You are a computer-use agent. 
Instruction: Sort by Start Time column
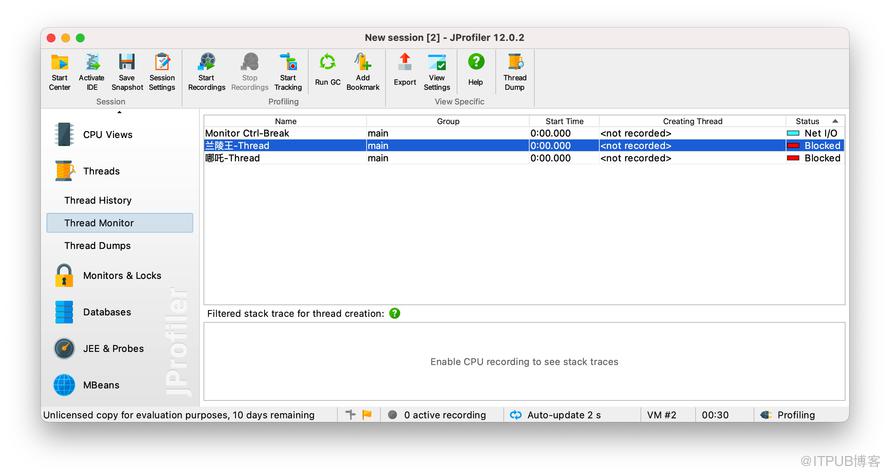point(564,121)
